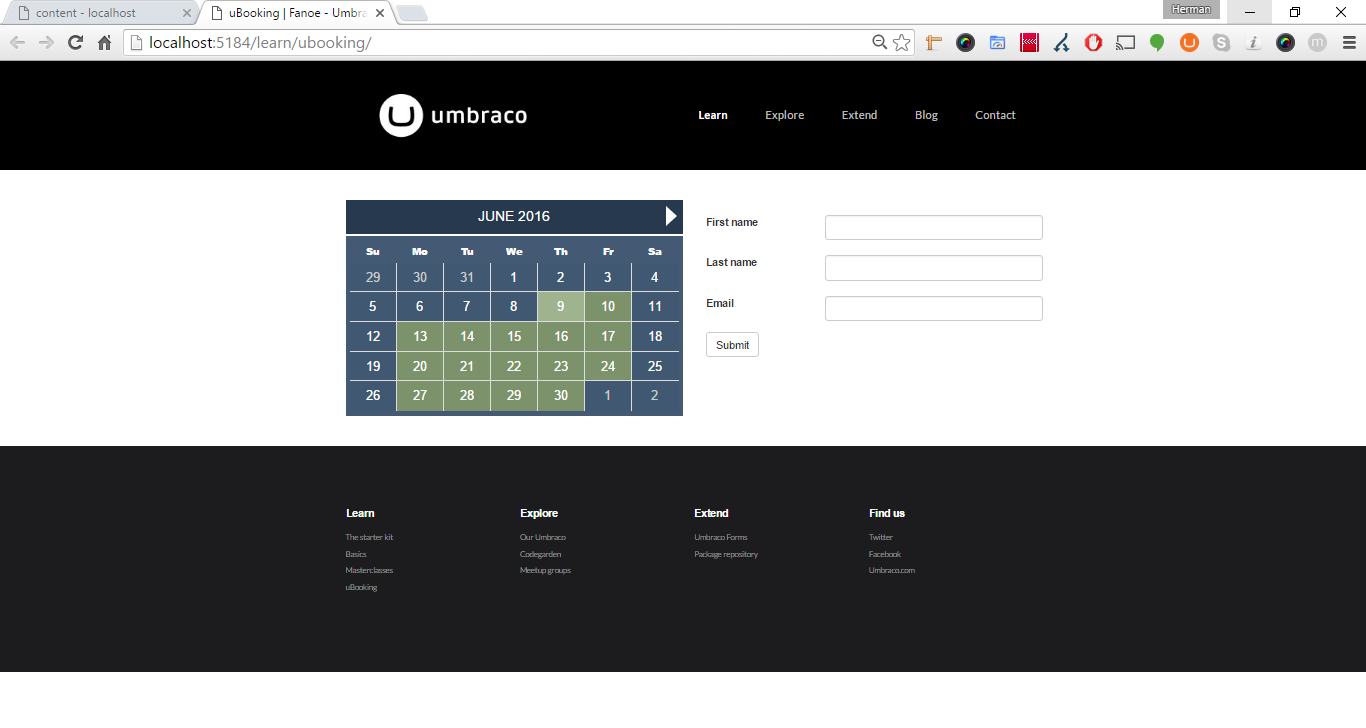Switch to the content - localhost tab
1366x728 pixels.
tap(100, 13)
